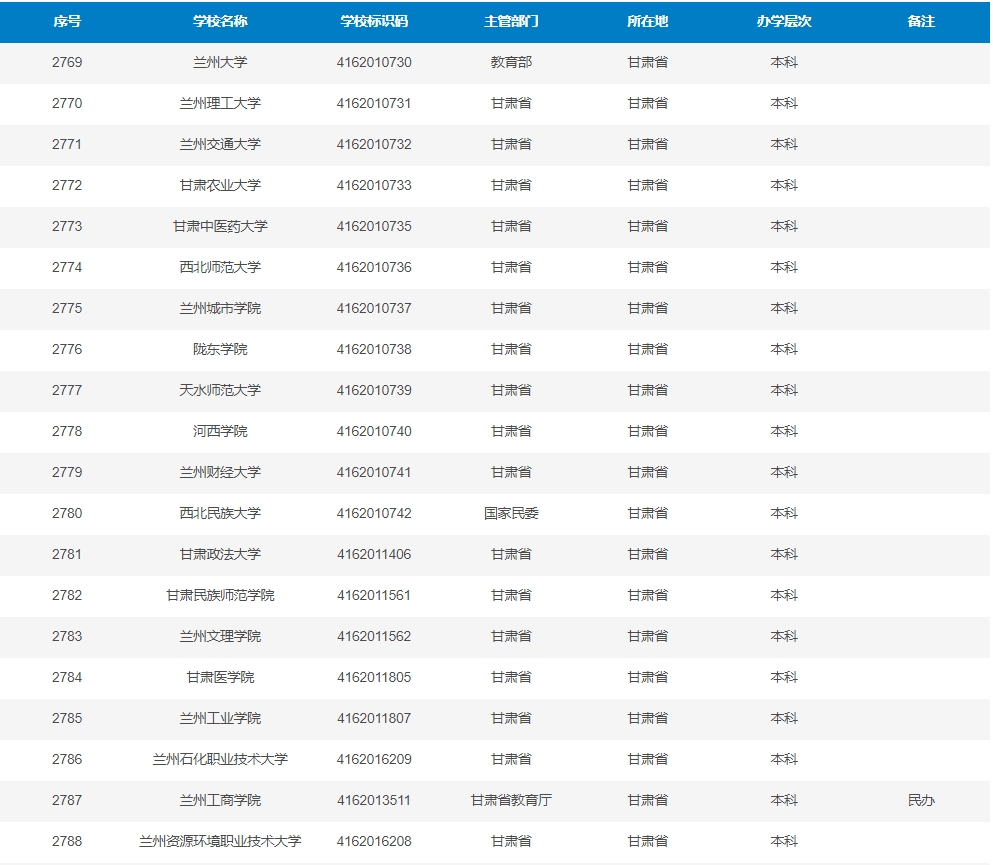The height and width of the screenshot is (865, 993).
Task: Click the 办学层次 column header
Action: pos(784,22)
